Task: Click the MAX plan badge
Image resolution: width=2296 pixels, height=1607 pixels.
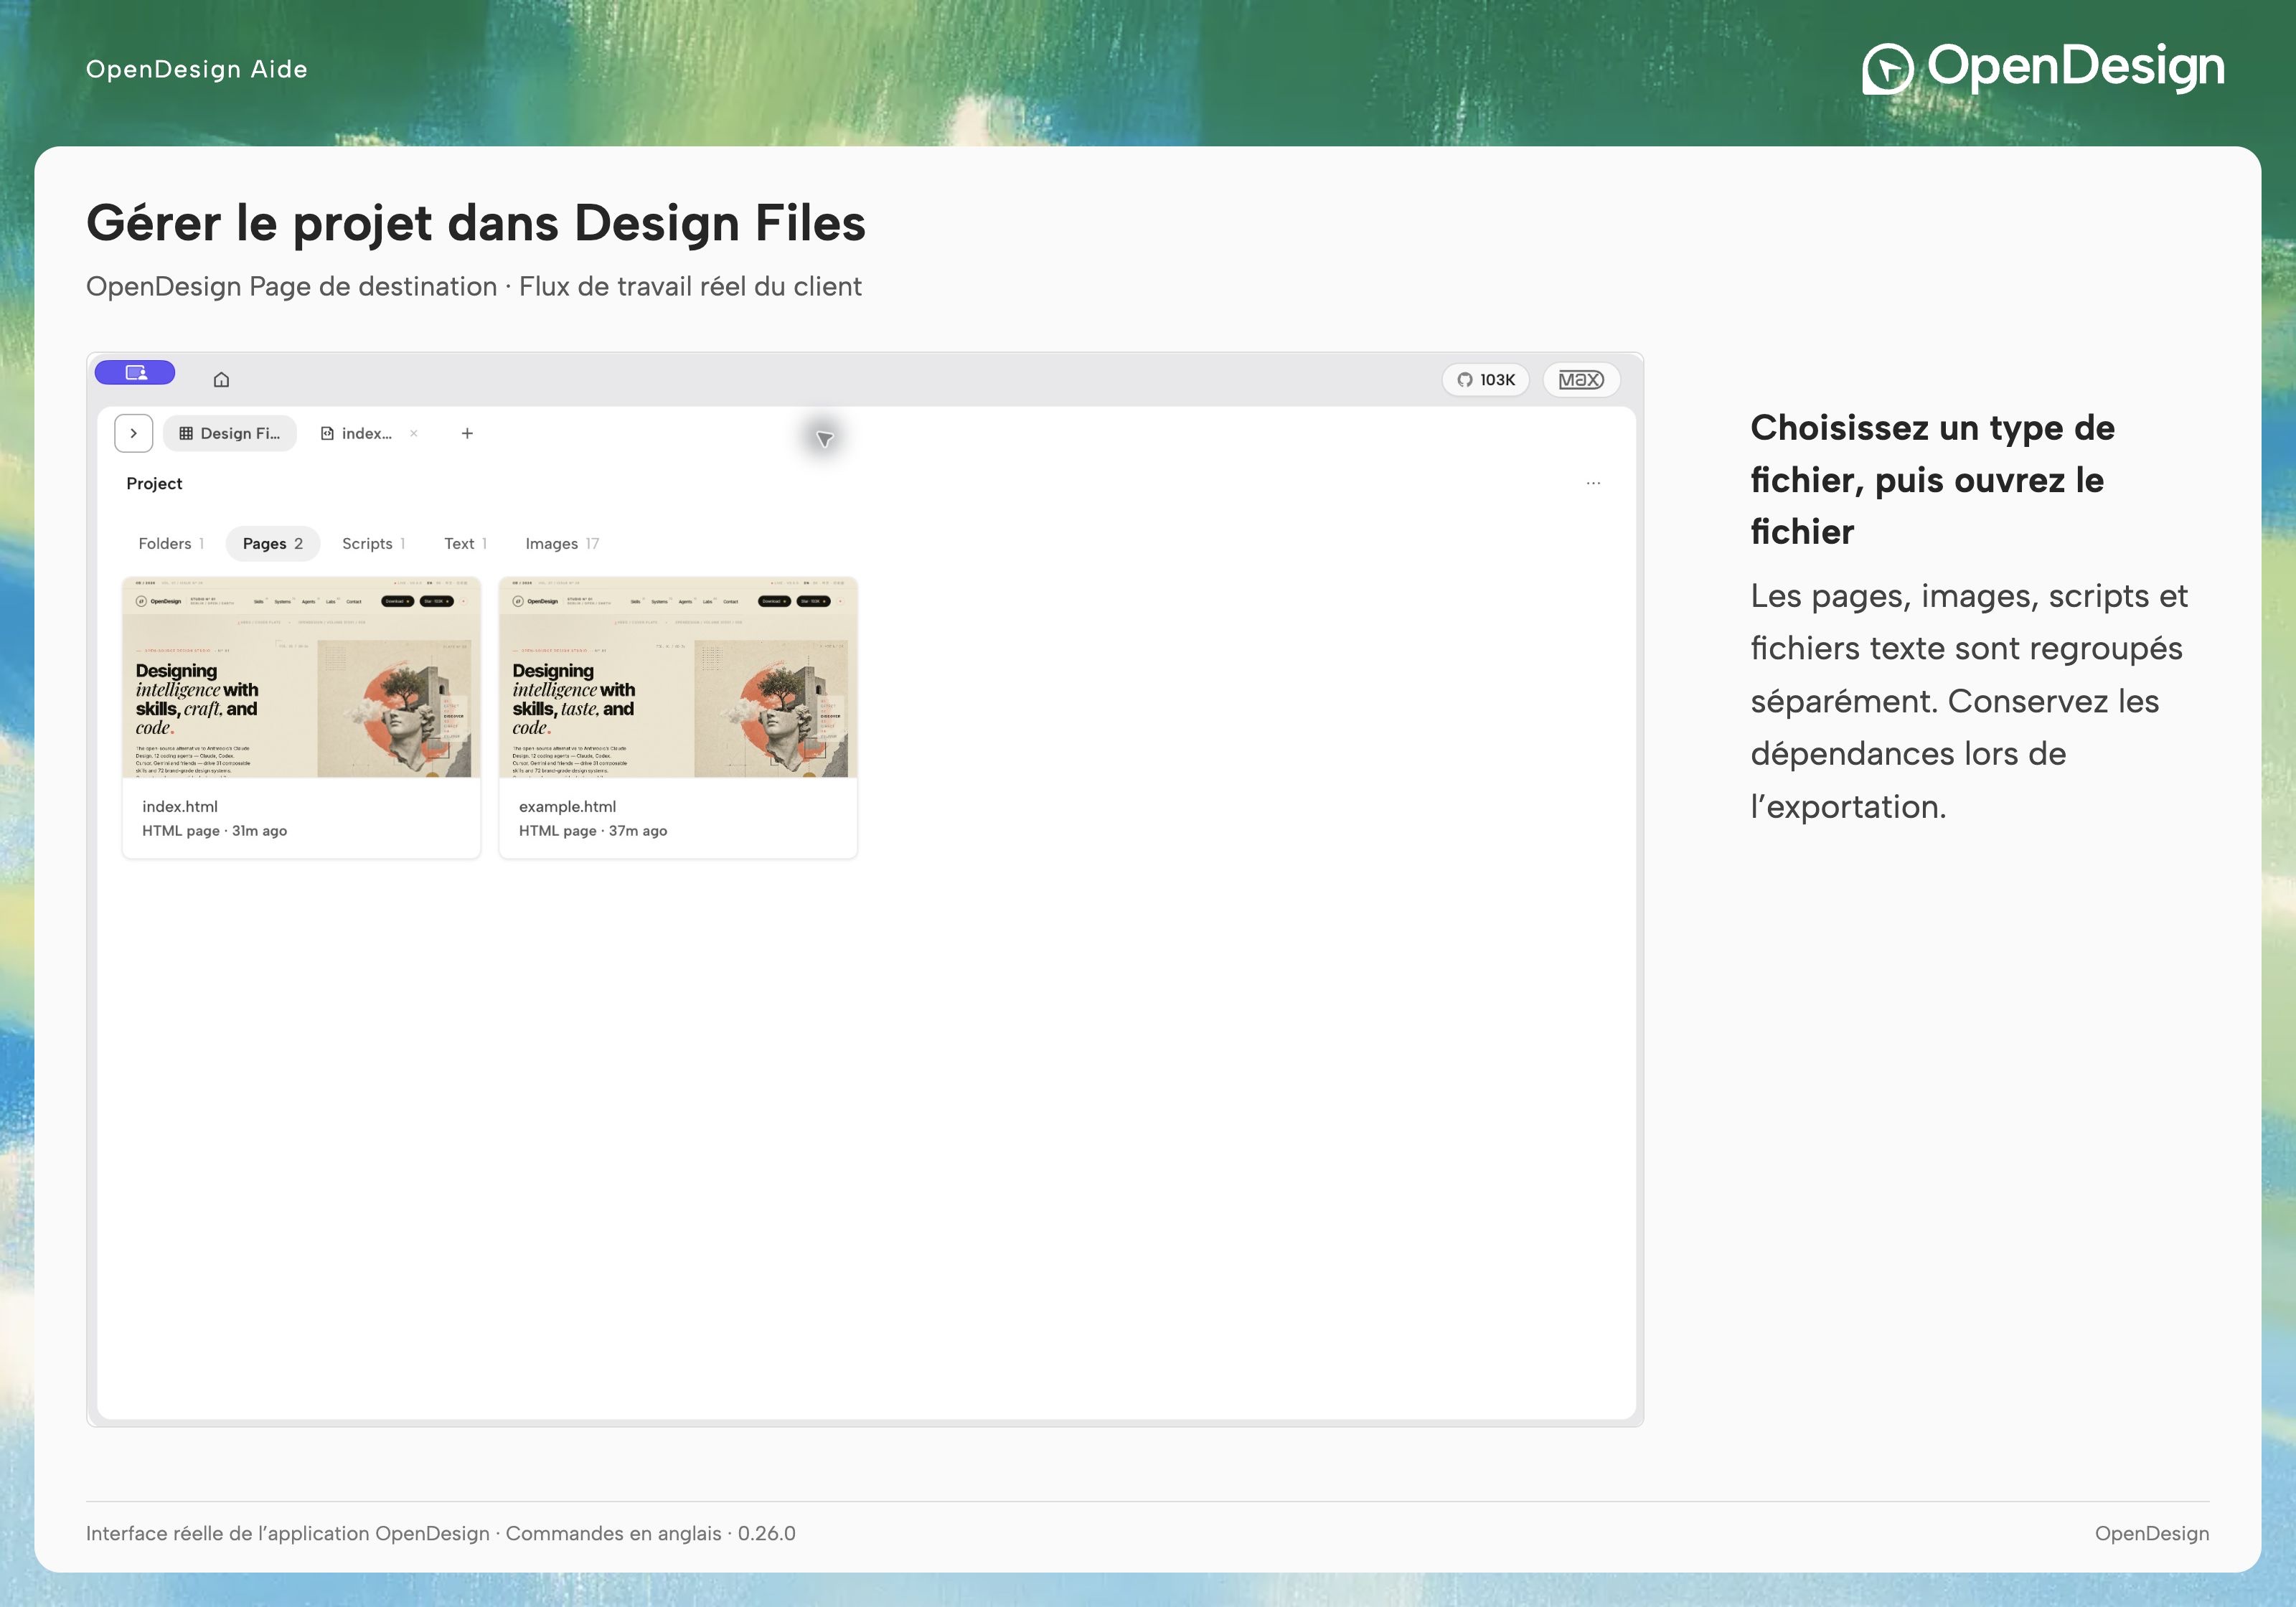Action: coord(1581,380)
